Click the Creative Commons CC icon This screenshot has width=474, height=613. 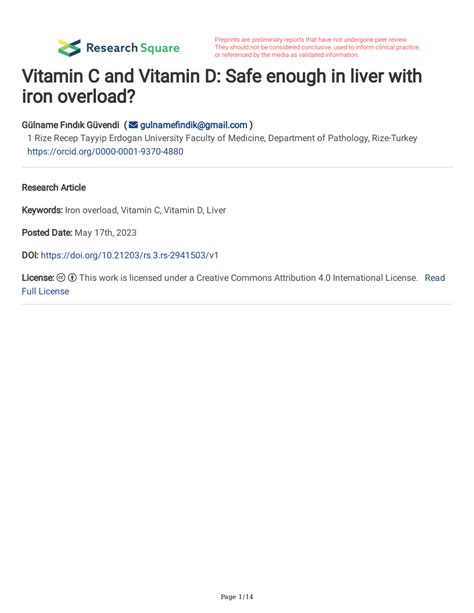pyautogui.click(x=61, y=278)
